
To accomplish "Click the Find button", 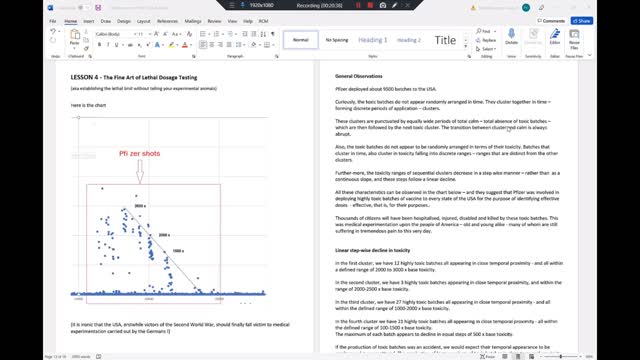I will click(484, 31).
